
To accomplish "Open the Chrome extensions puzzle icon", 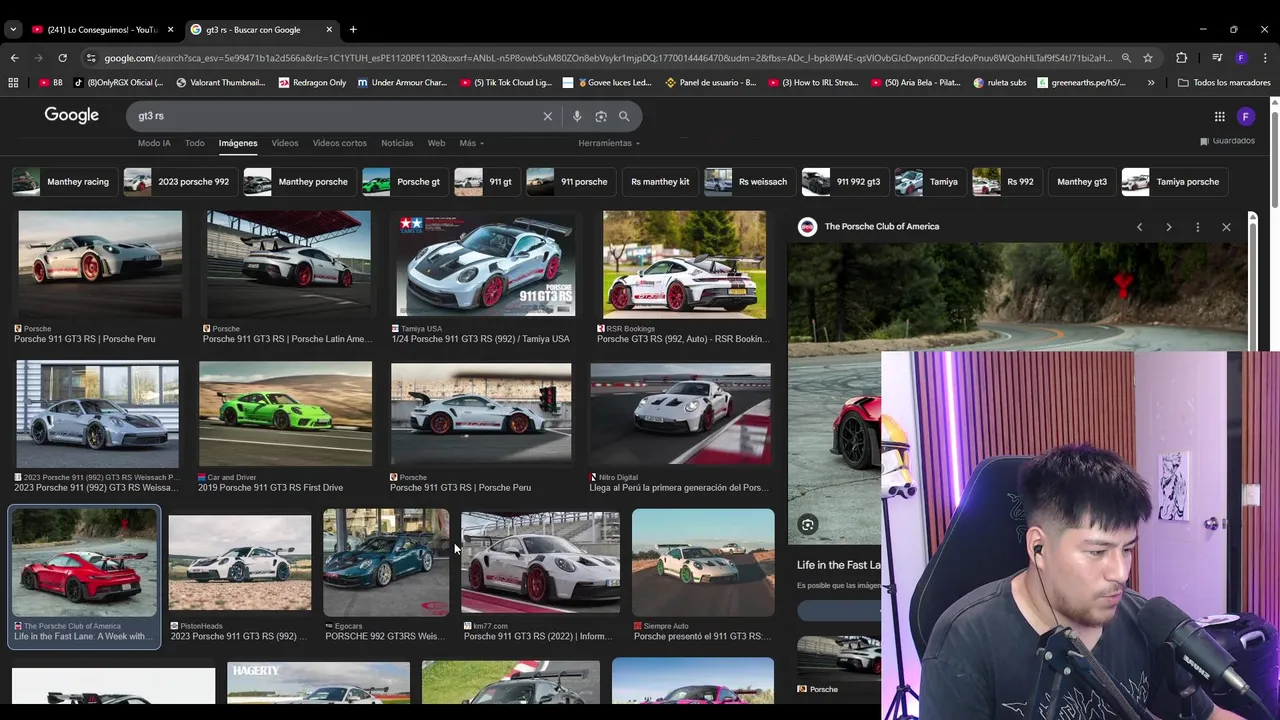I will tap(1181, 58).
